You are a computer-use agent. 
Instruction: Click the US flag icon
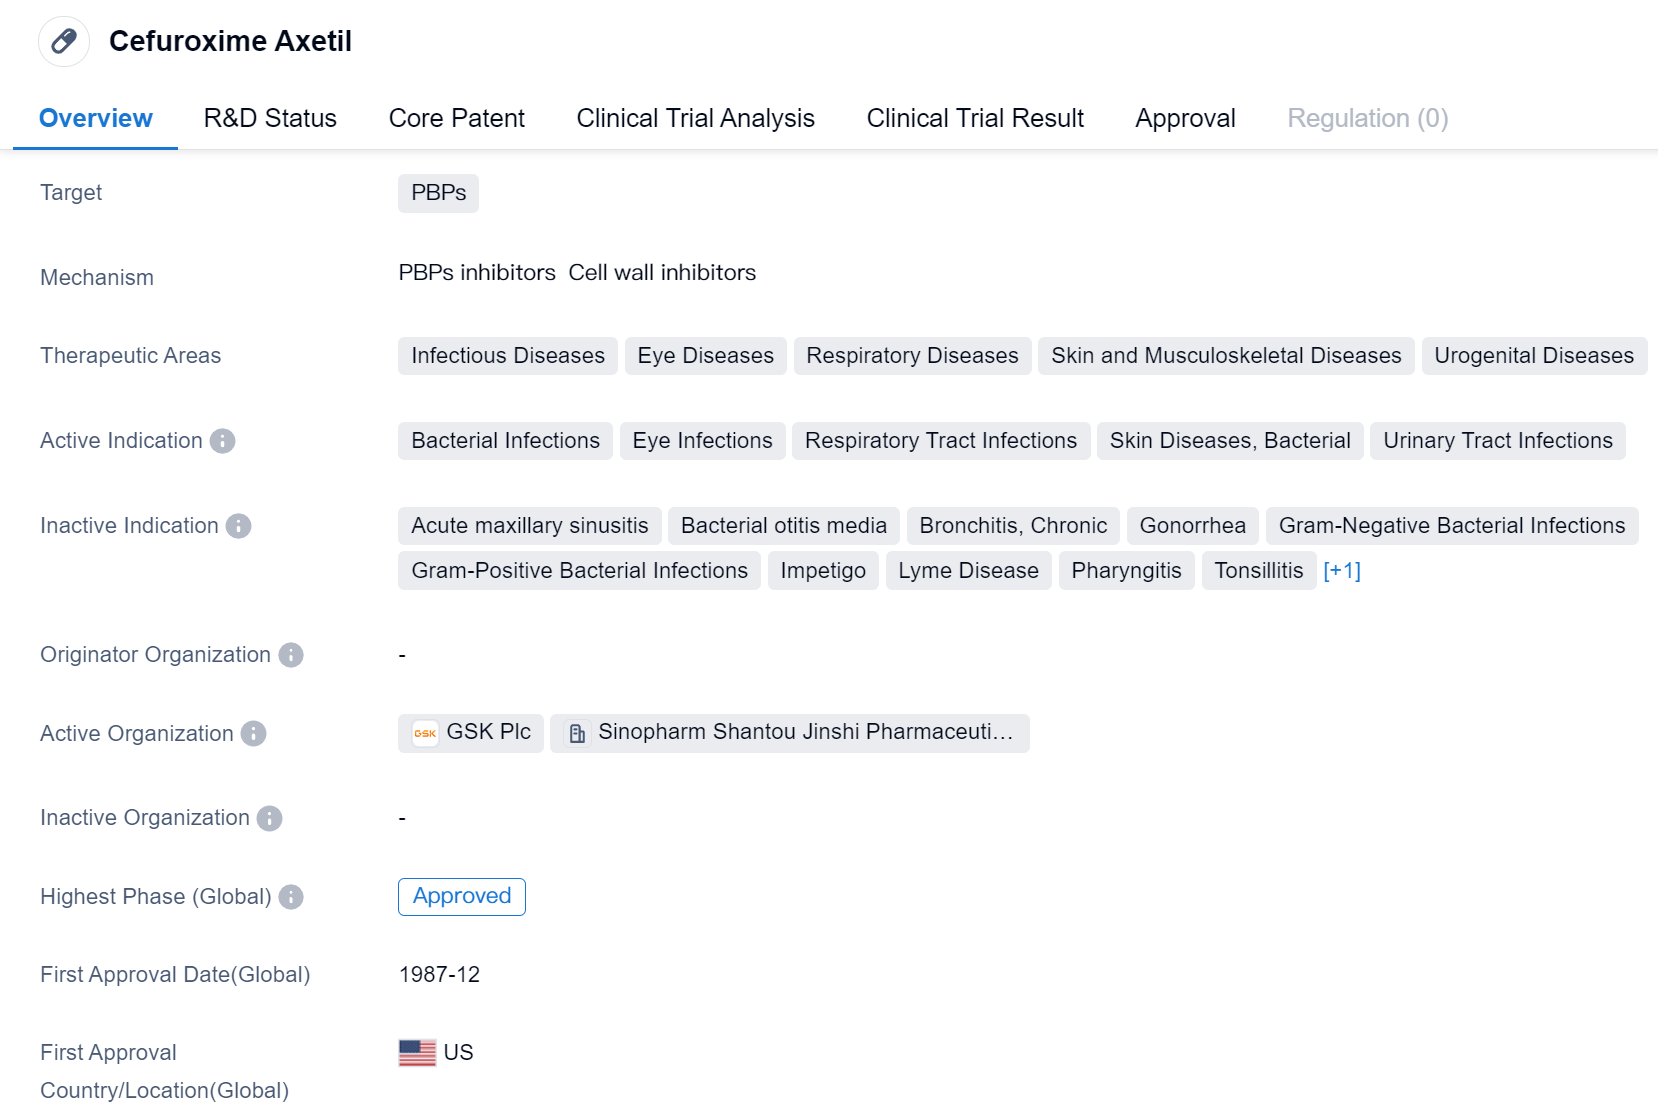pyautogui.click(x=417, y=1053)
